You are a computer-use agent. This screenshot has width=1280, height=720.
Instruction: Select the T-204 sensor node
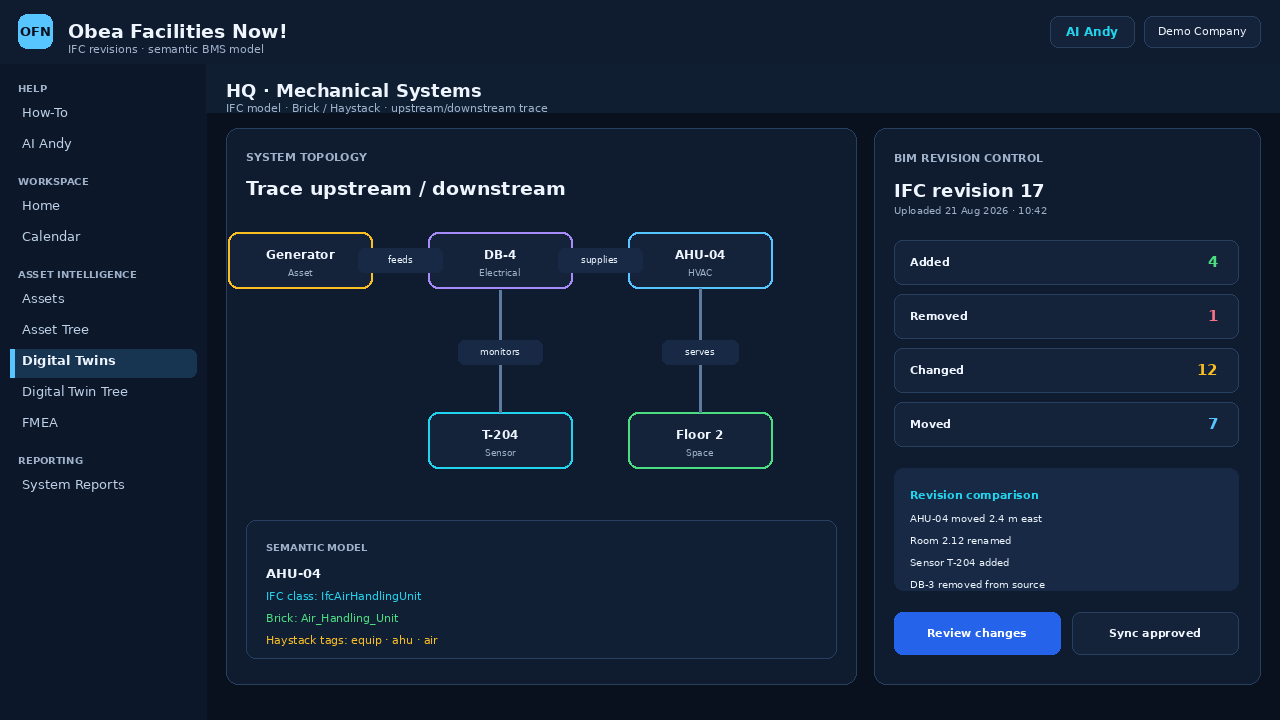click(500, 441)
